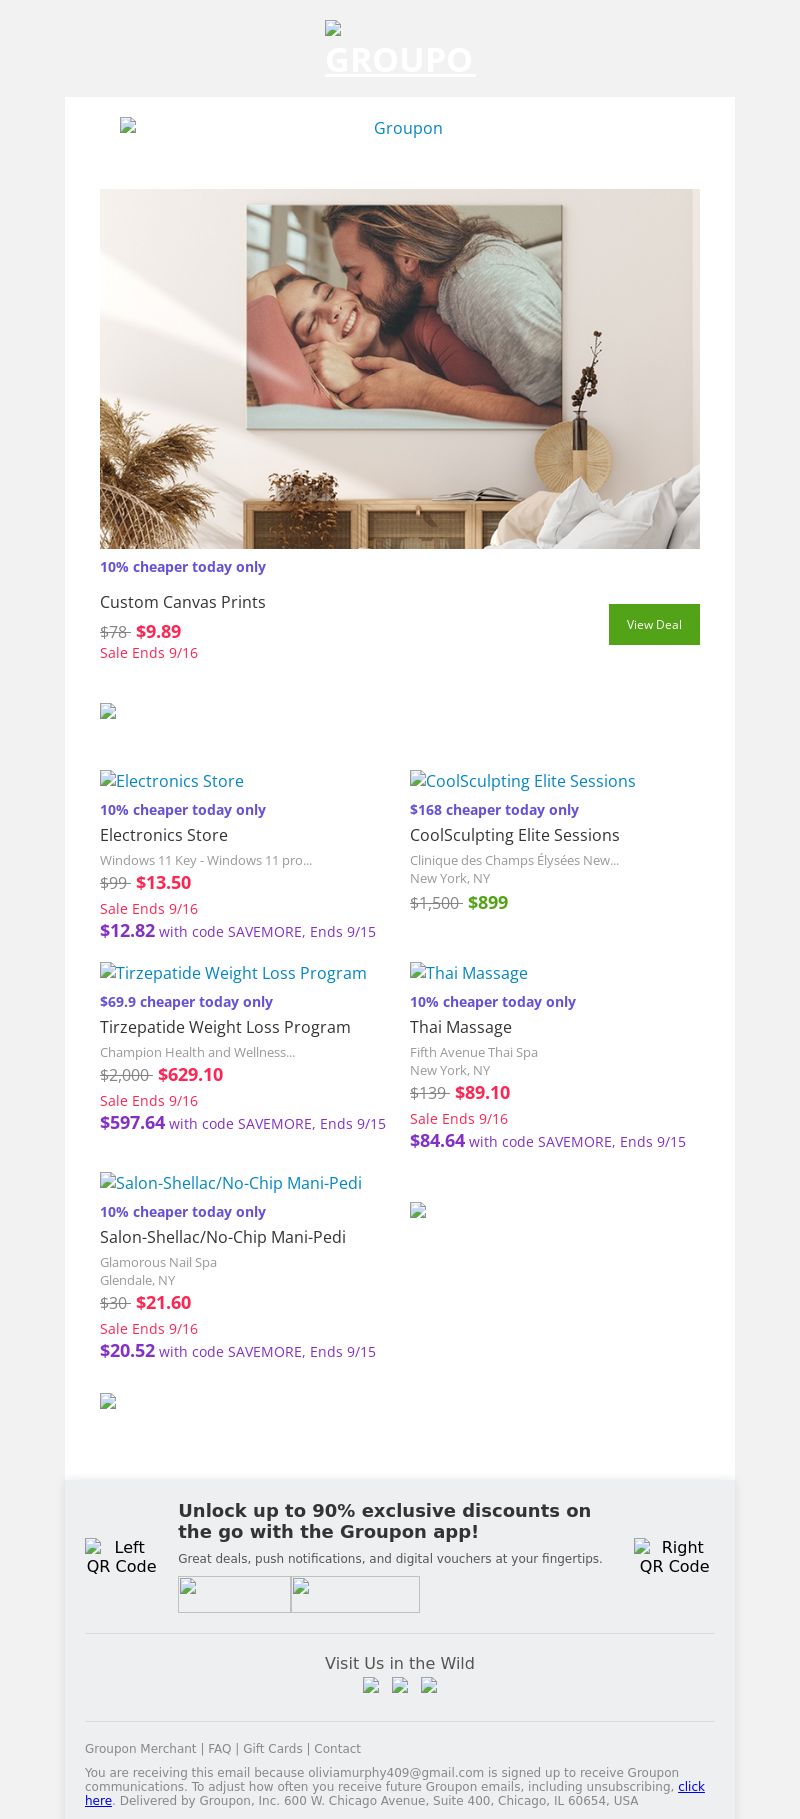The height and width of the screenshot is (1819, 800).
Task: Click the second app store badge
Action: point(355,1594)
